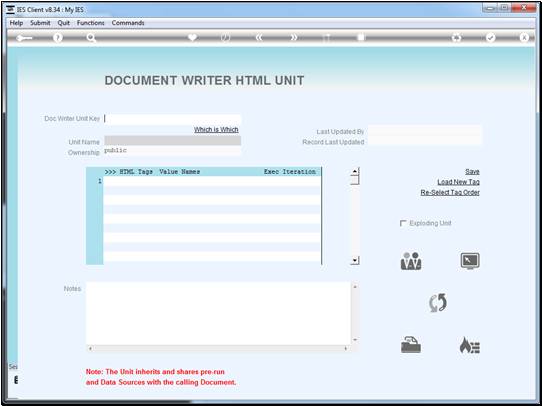Go to next record with double-right arrows
The image size is (542, 406).
pos(293,38)
